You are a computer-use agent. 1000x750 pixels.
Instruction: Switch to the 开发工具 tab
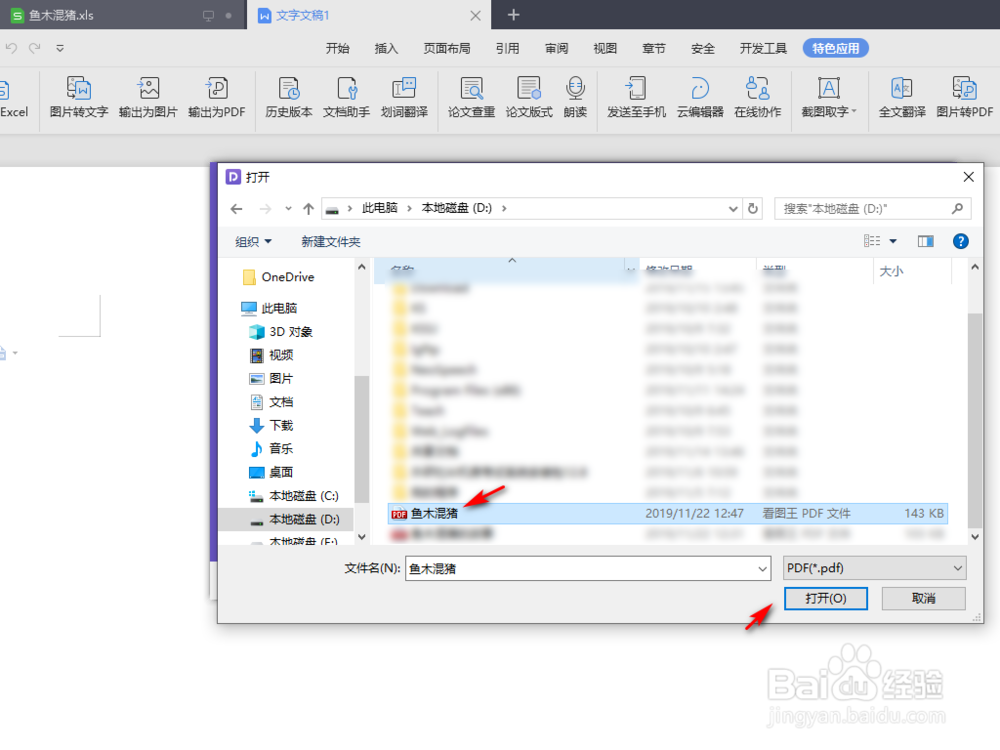[763, 48]
